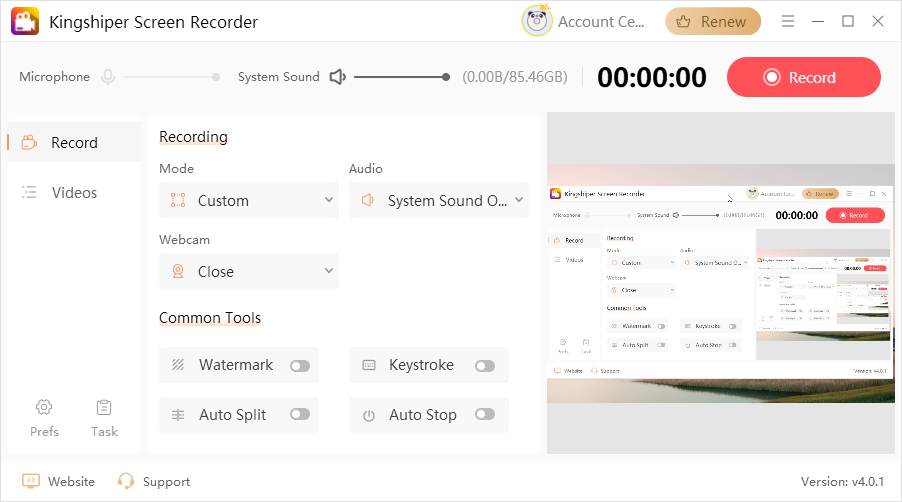
Task: Open the Mode Custom dropdown
Action: (x=249, y=200)
